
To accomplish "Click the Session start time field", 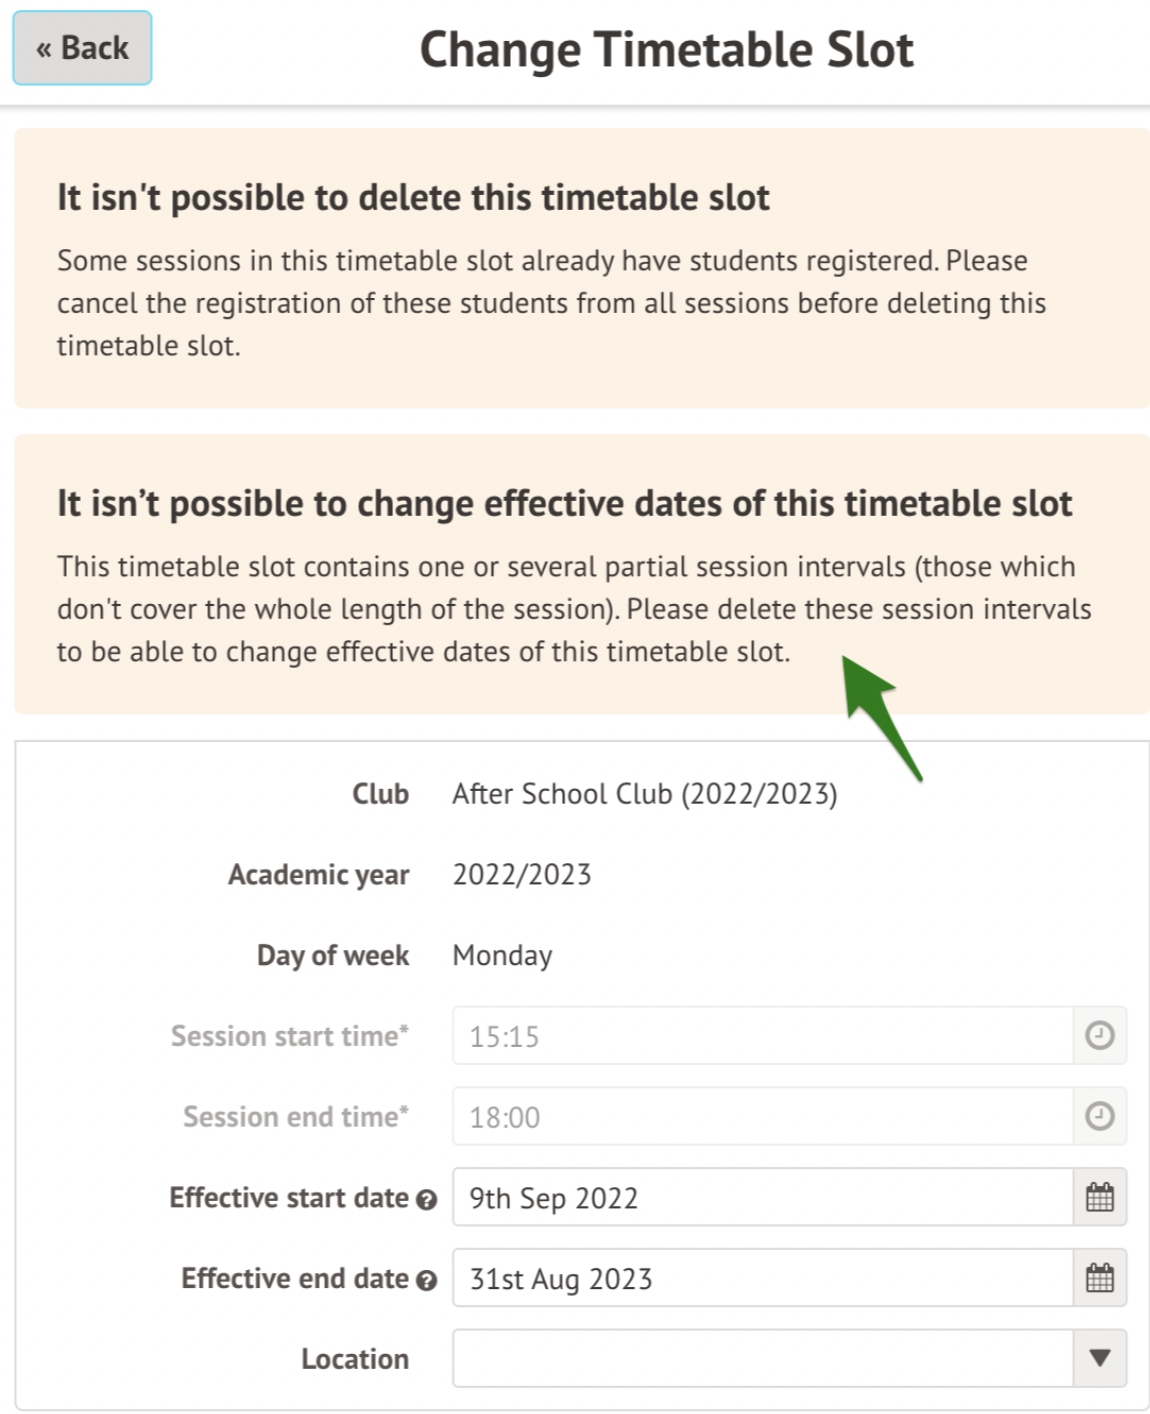I will 762,1036.
